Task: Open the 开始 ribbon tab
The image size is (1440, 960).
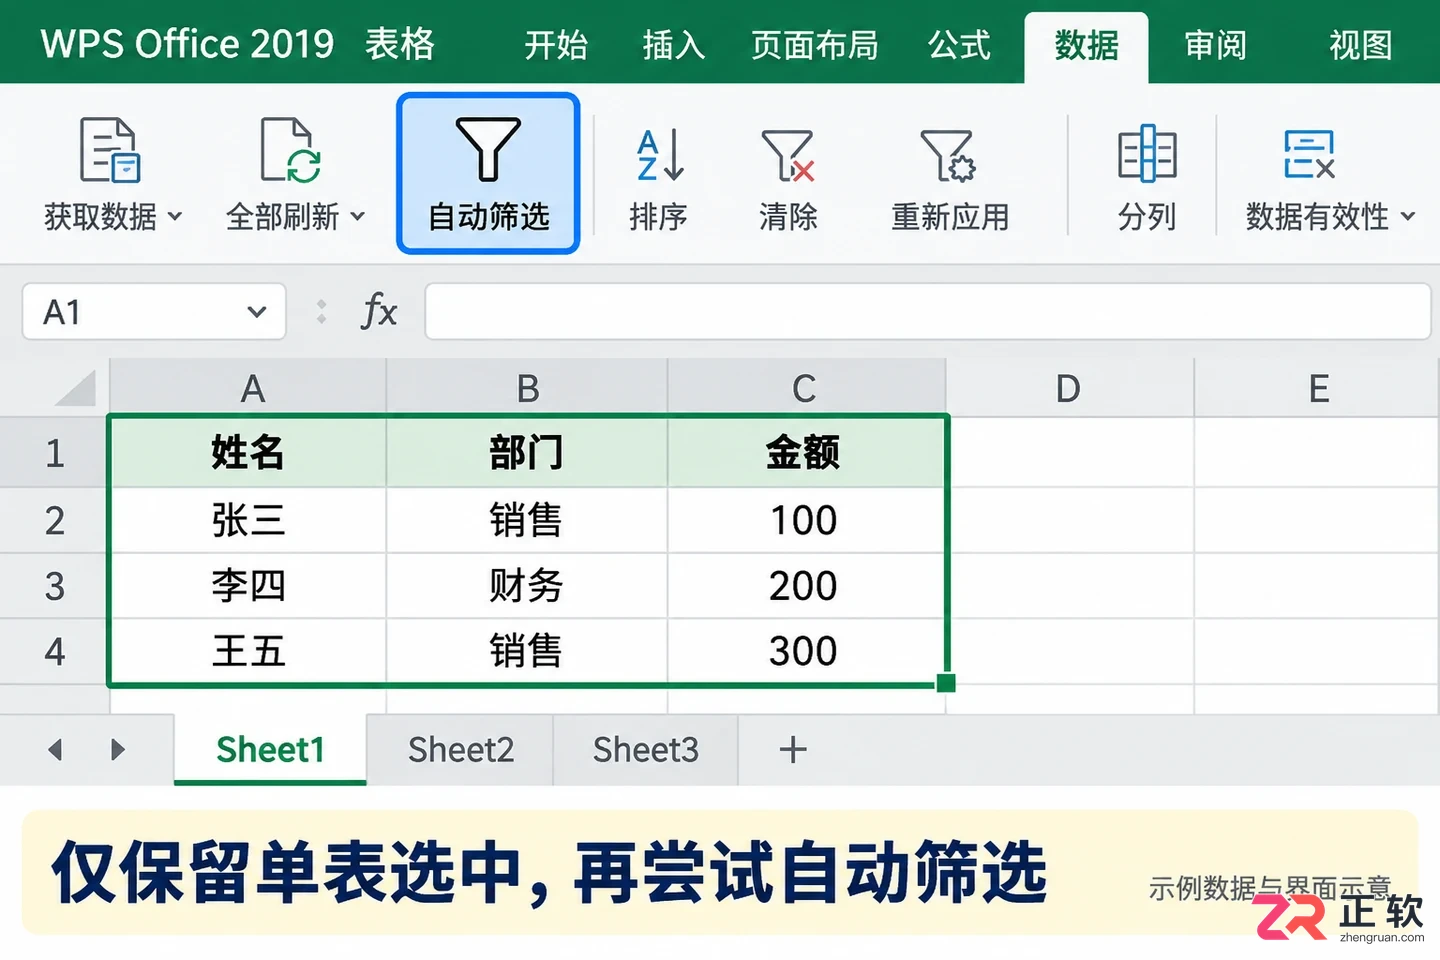Action: (x=556, y=45)
